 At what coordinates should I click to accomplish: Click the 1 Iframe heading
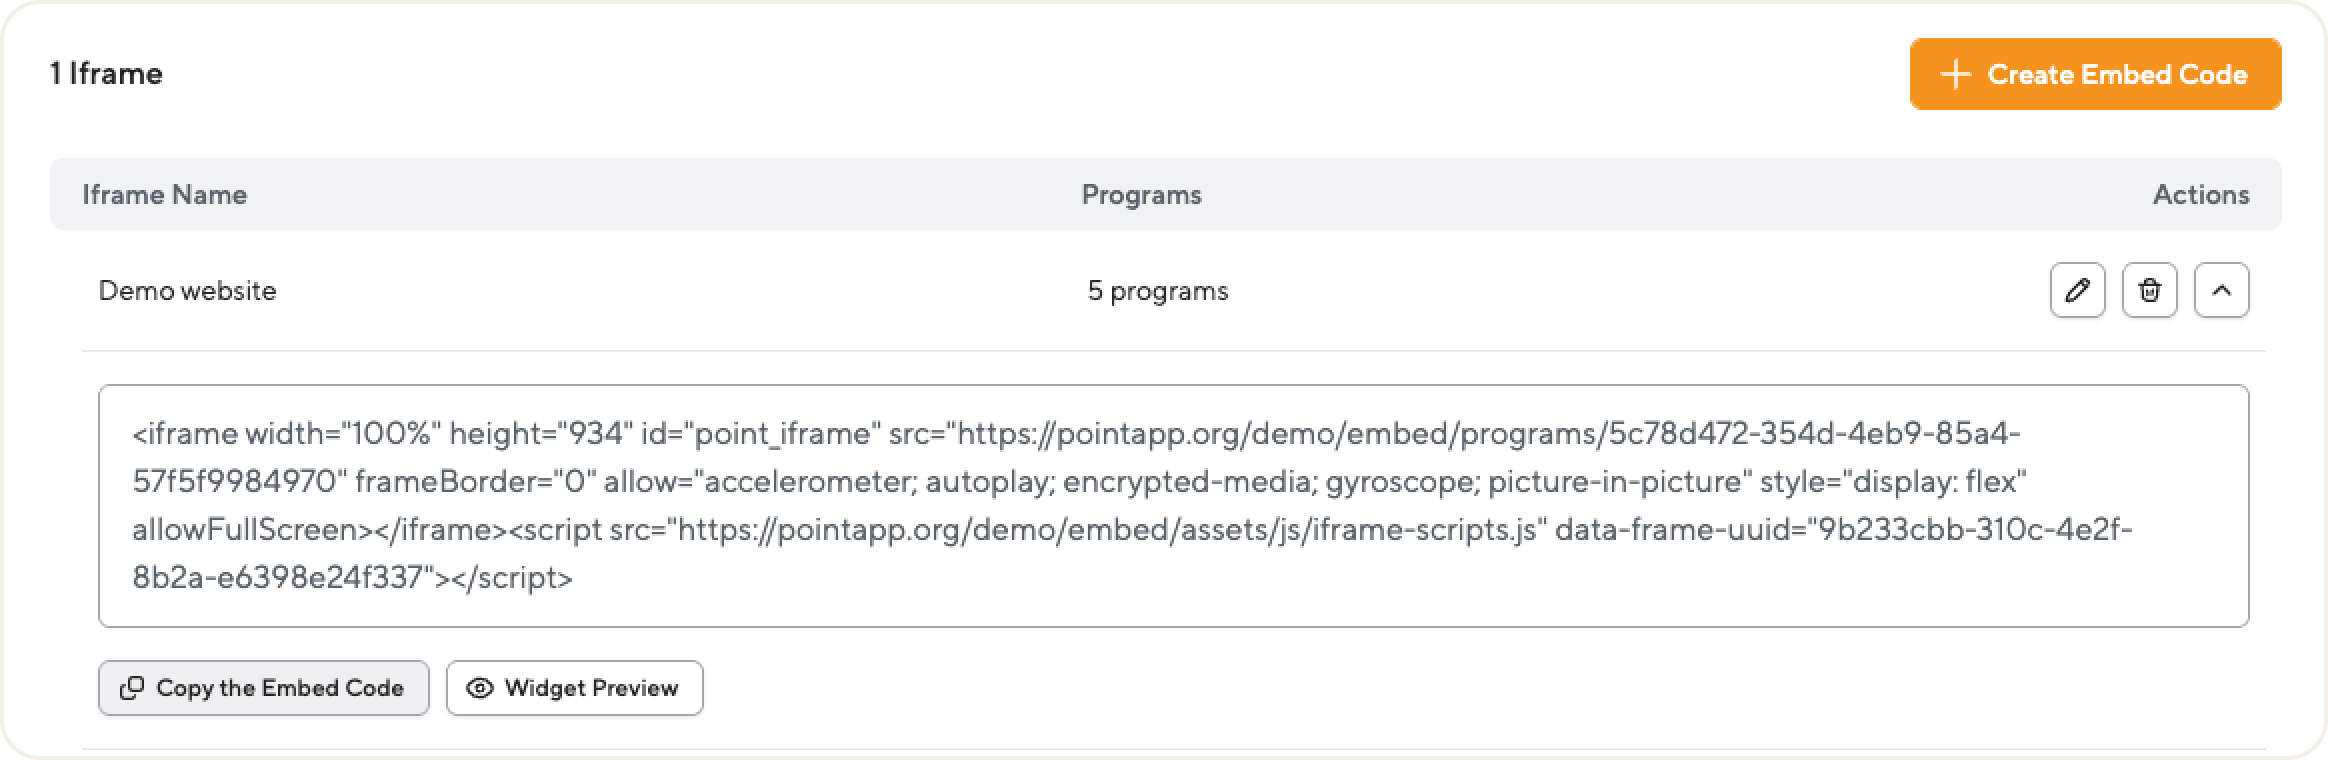point(107,73)
